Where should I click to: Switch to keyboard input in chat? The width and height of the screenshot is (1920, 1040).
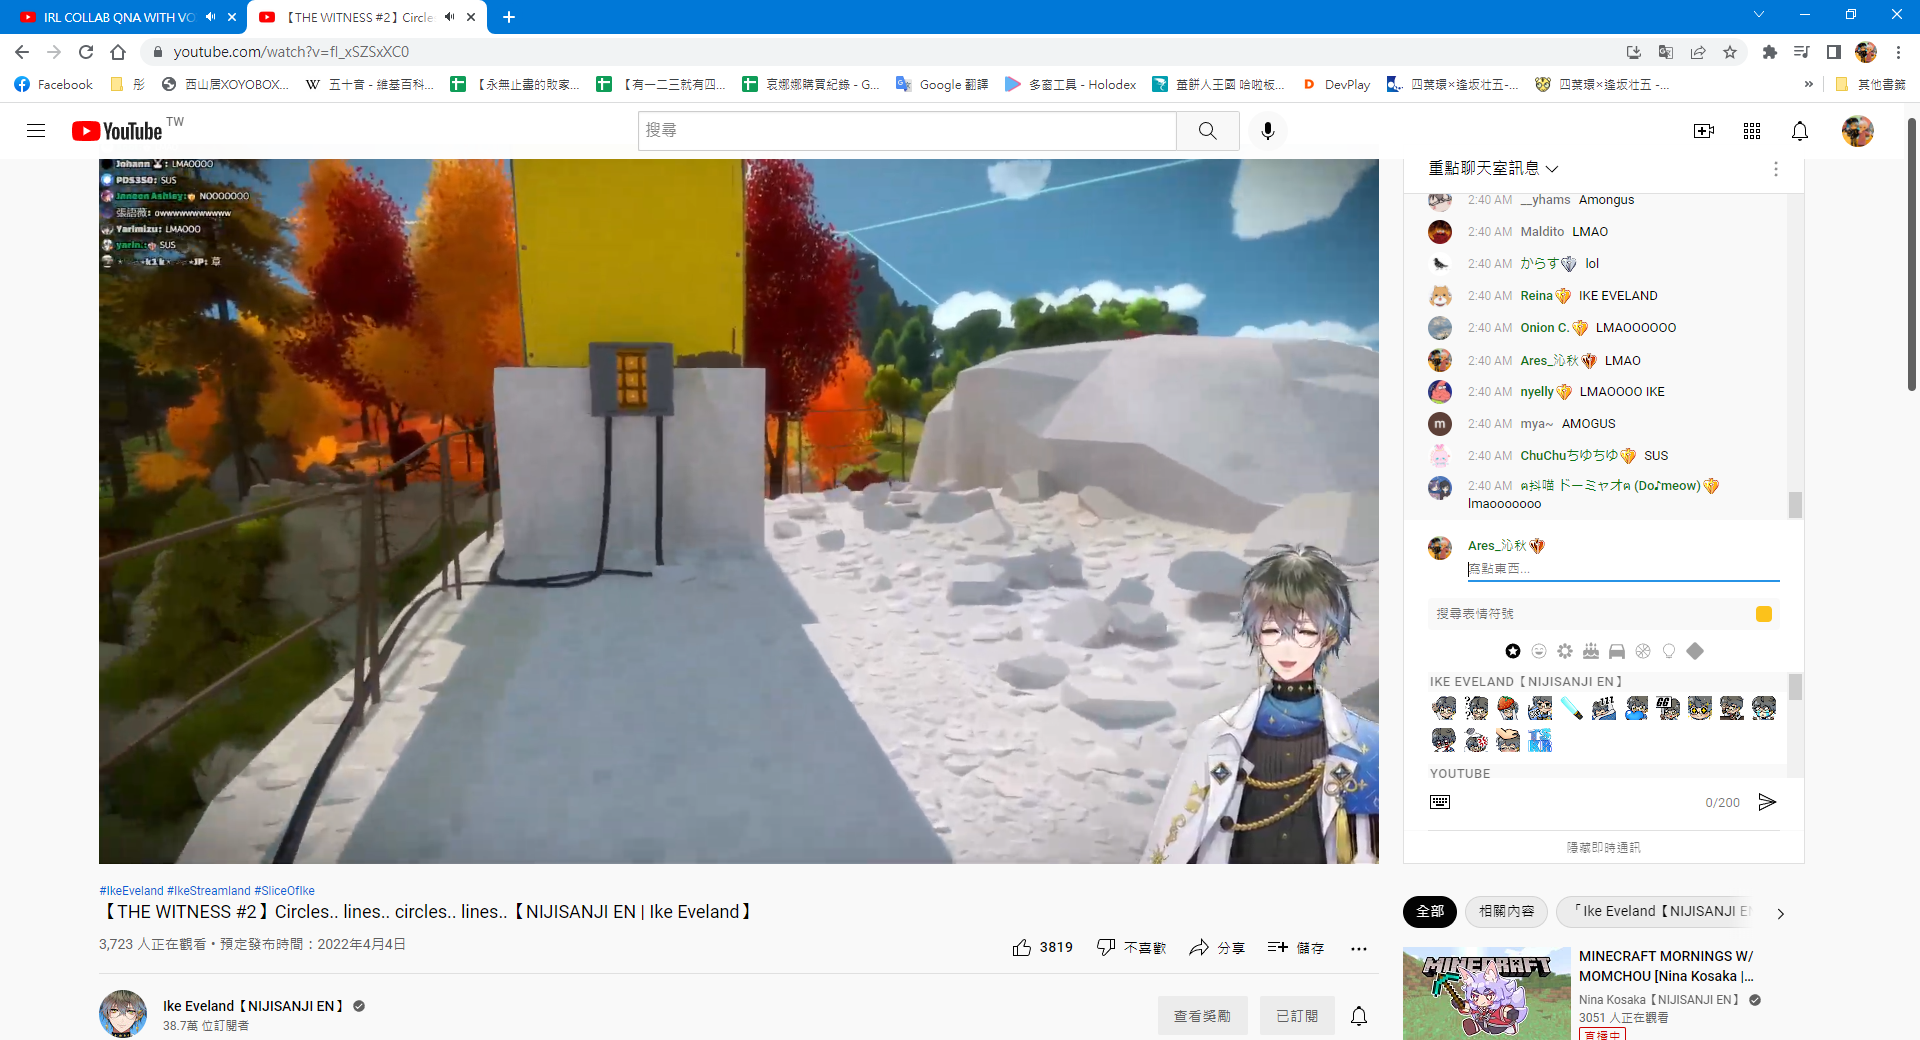pos(1440,802)
